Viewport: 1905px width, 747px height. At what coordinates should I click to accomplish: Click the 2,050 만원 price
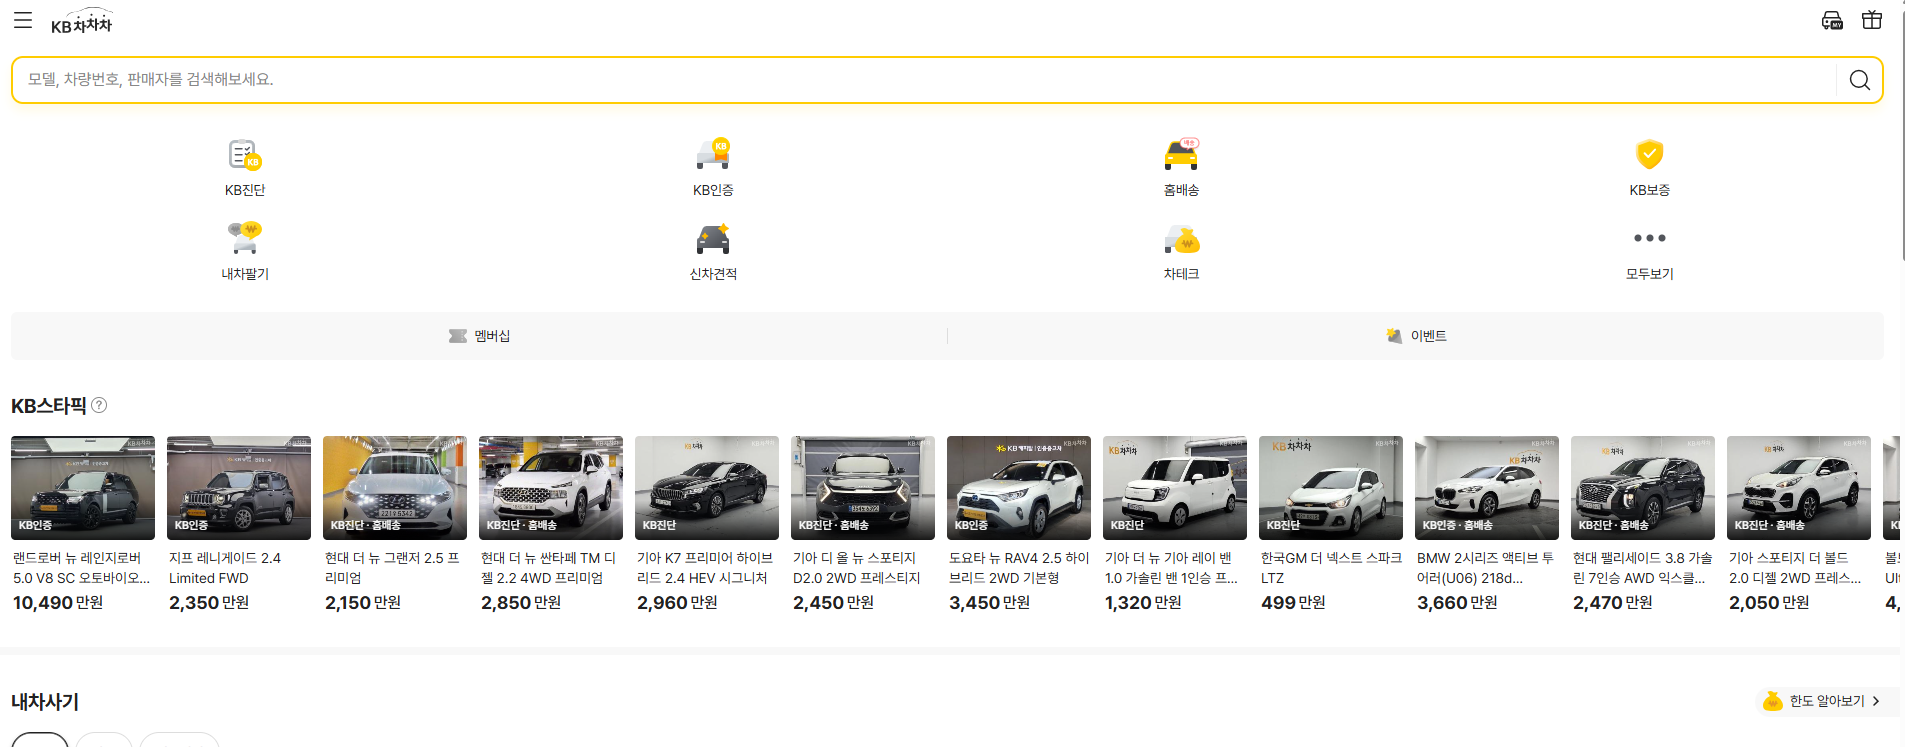1769,603
